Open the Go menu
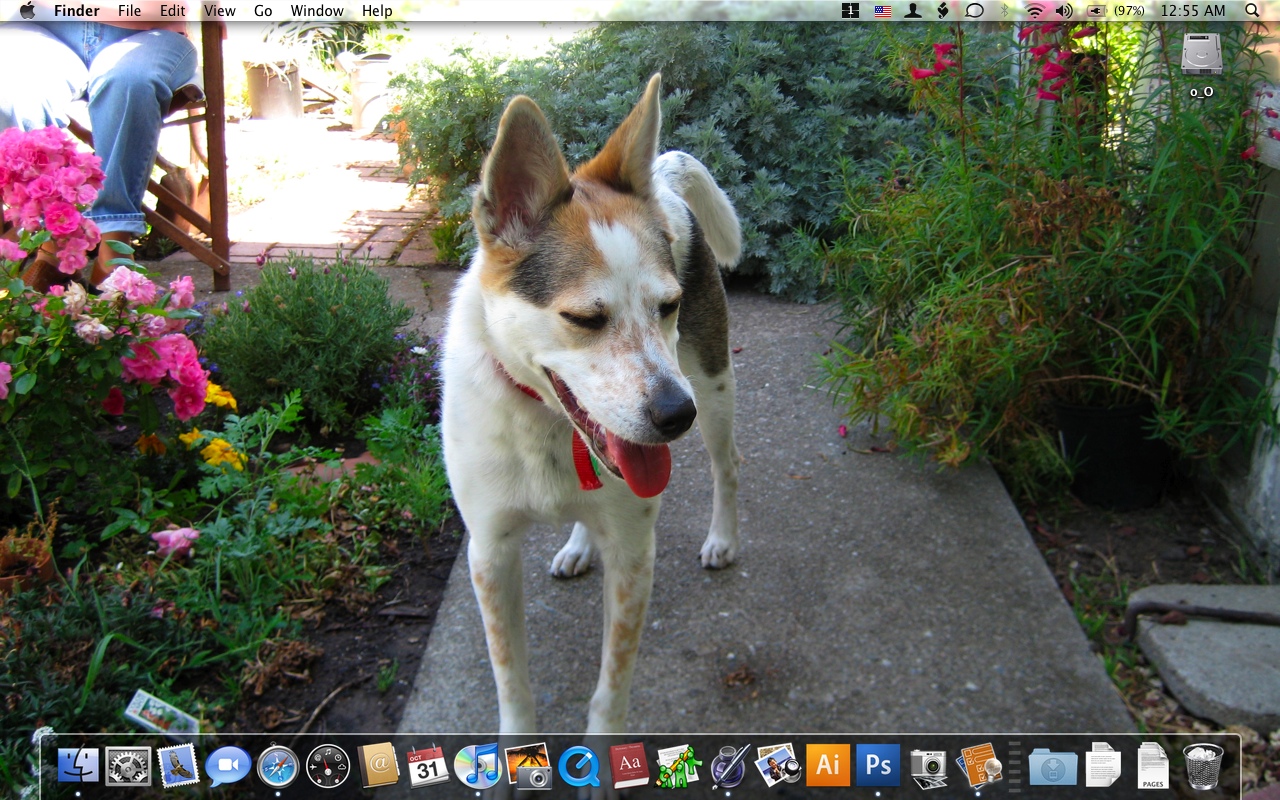Screen dimensions: 1280x800 click(x=263, y=10)
